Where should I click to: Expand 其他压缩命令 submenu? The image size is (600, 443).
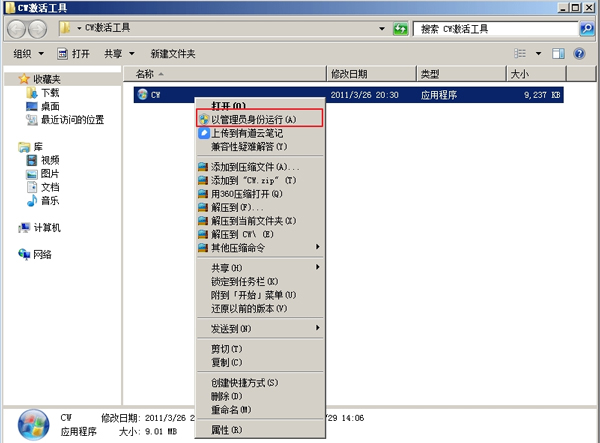(x=260, y=248)
